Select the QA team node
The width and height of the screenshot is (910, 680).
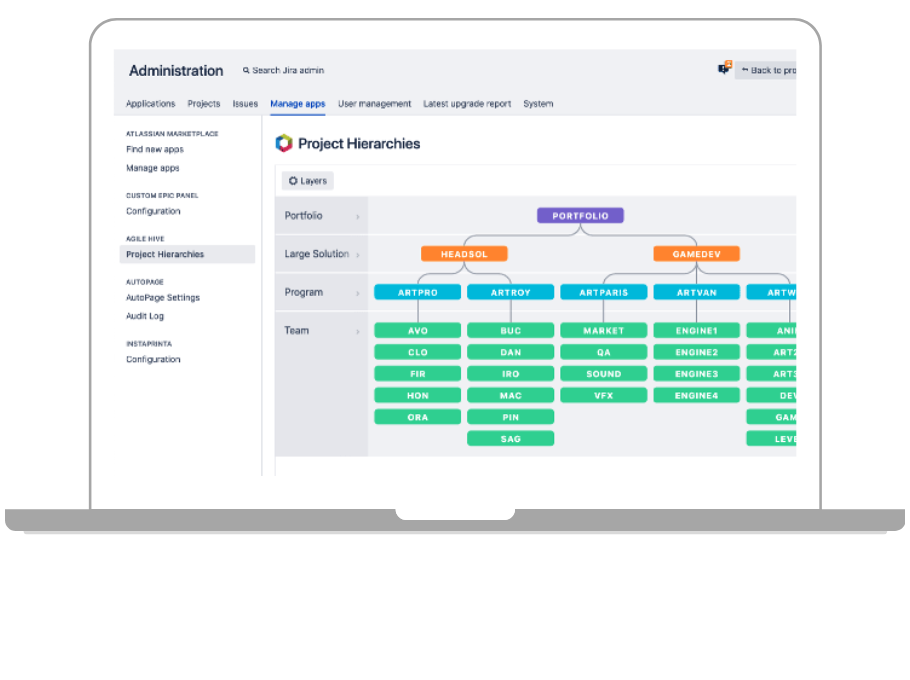tap(604, 352)
